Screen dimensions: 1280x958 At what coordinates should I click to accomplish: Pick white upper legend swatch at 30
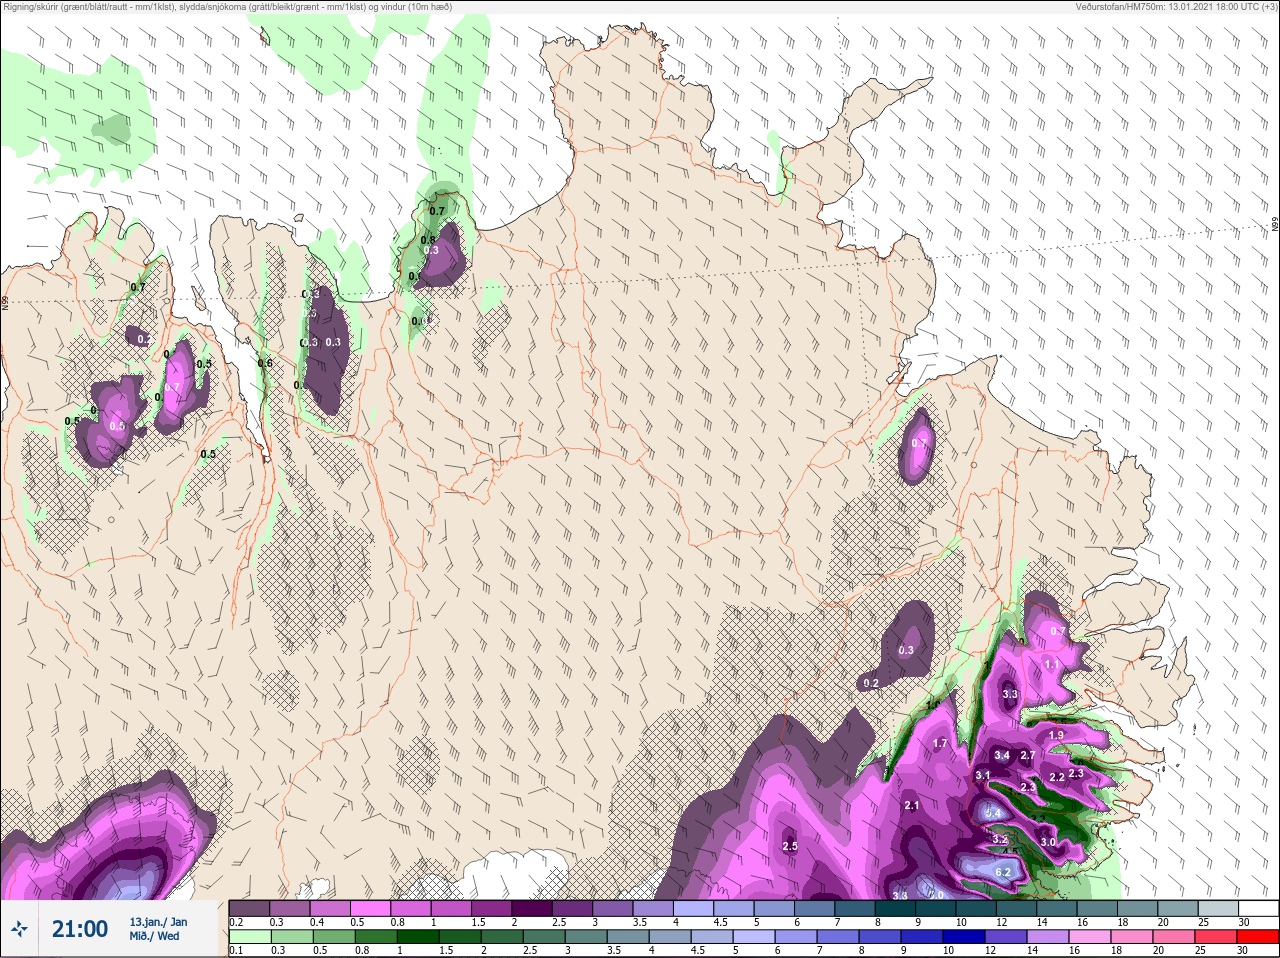pyautogui.click(x=1258, y=908)
